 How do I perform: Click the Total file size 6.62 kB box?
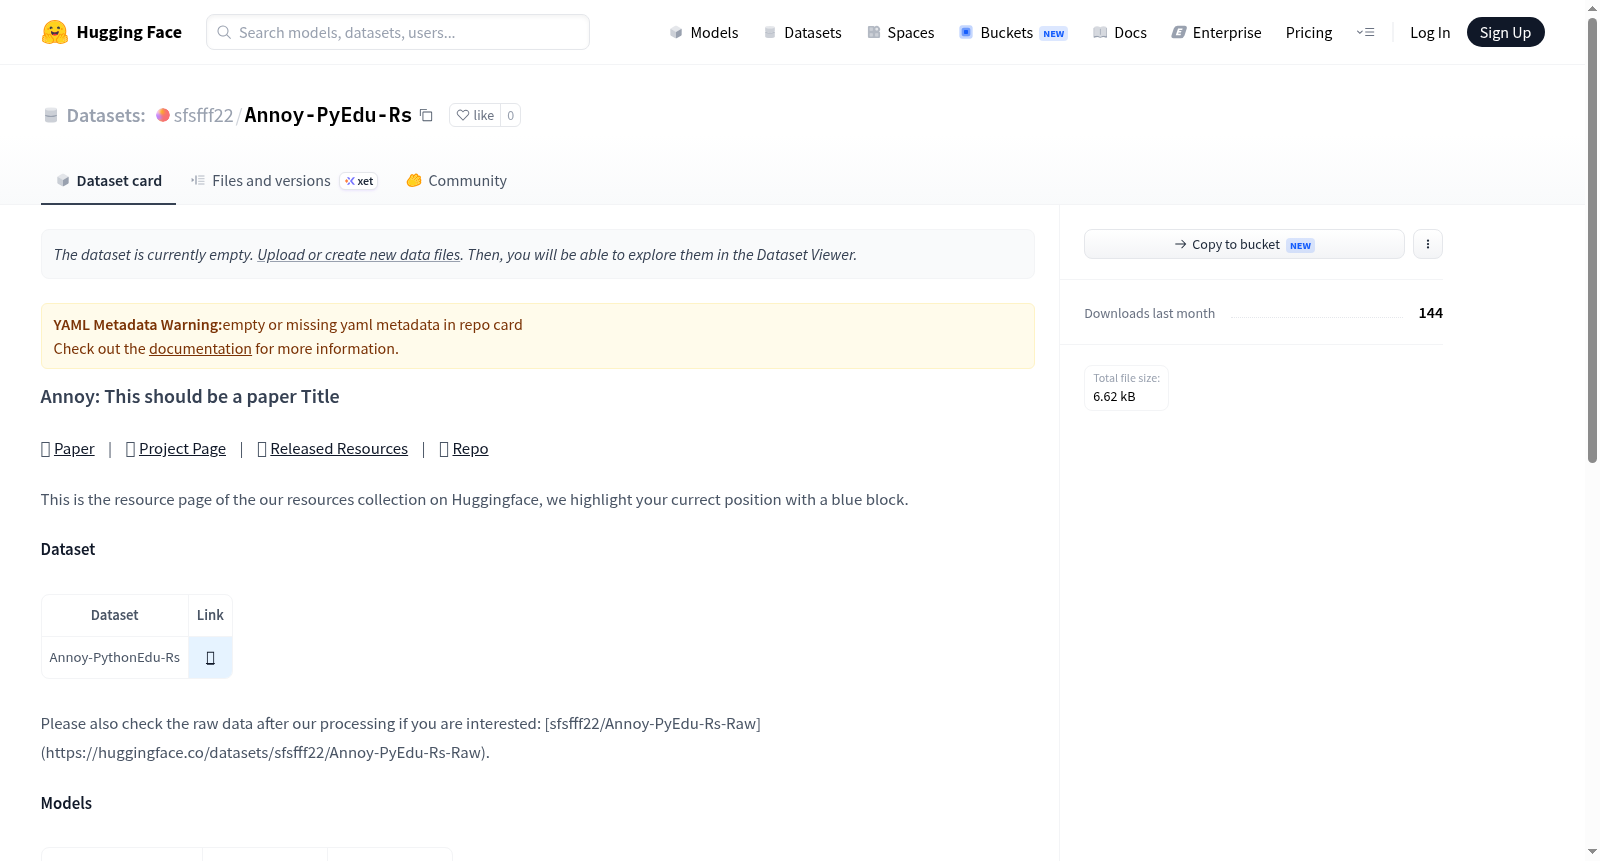(1126, 388)
